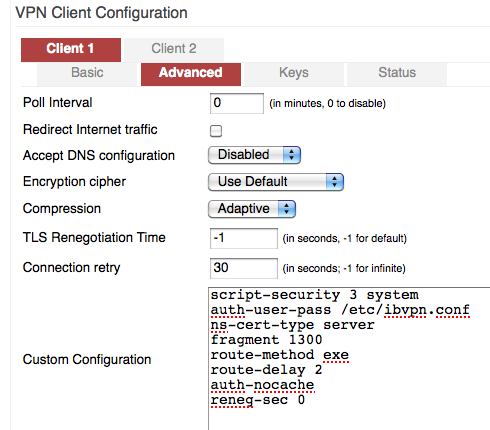The image size is (490, 430).
Task: Click the stepper arrows on Disabled dropdown
Action: pyautogui.click(x=292, y=155)
